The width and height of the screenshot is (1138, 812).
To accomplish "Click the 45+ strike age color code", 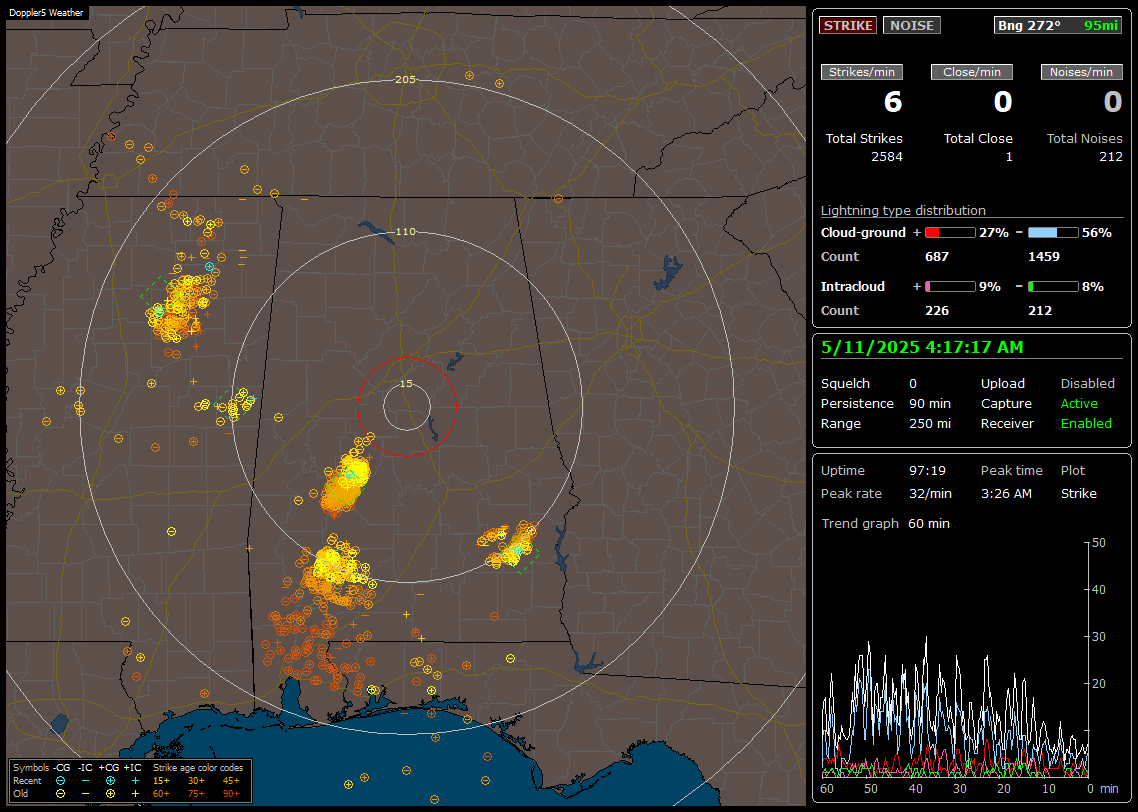I will tap(231, 781).
